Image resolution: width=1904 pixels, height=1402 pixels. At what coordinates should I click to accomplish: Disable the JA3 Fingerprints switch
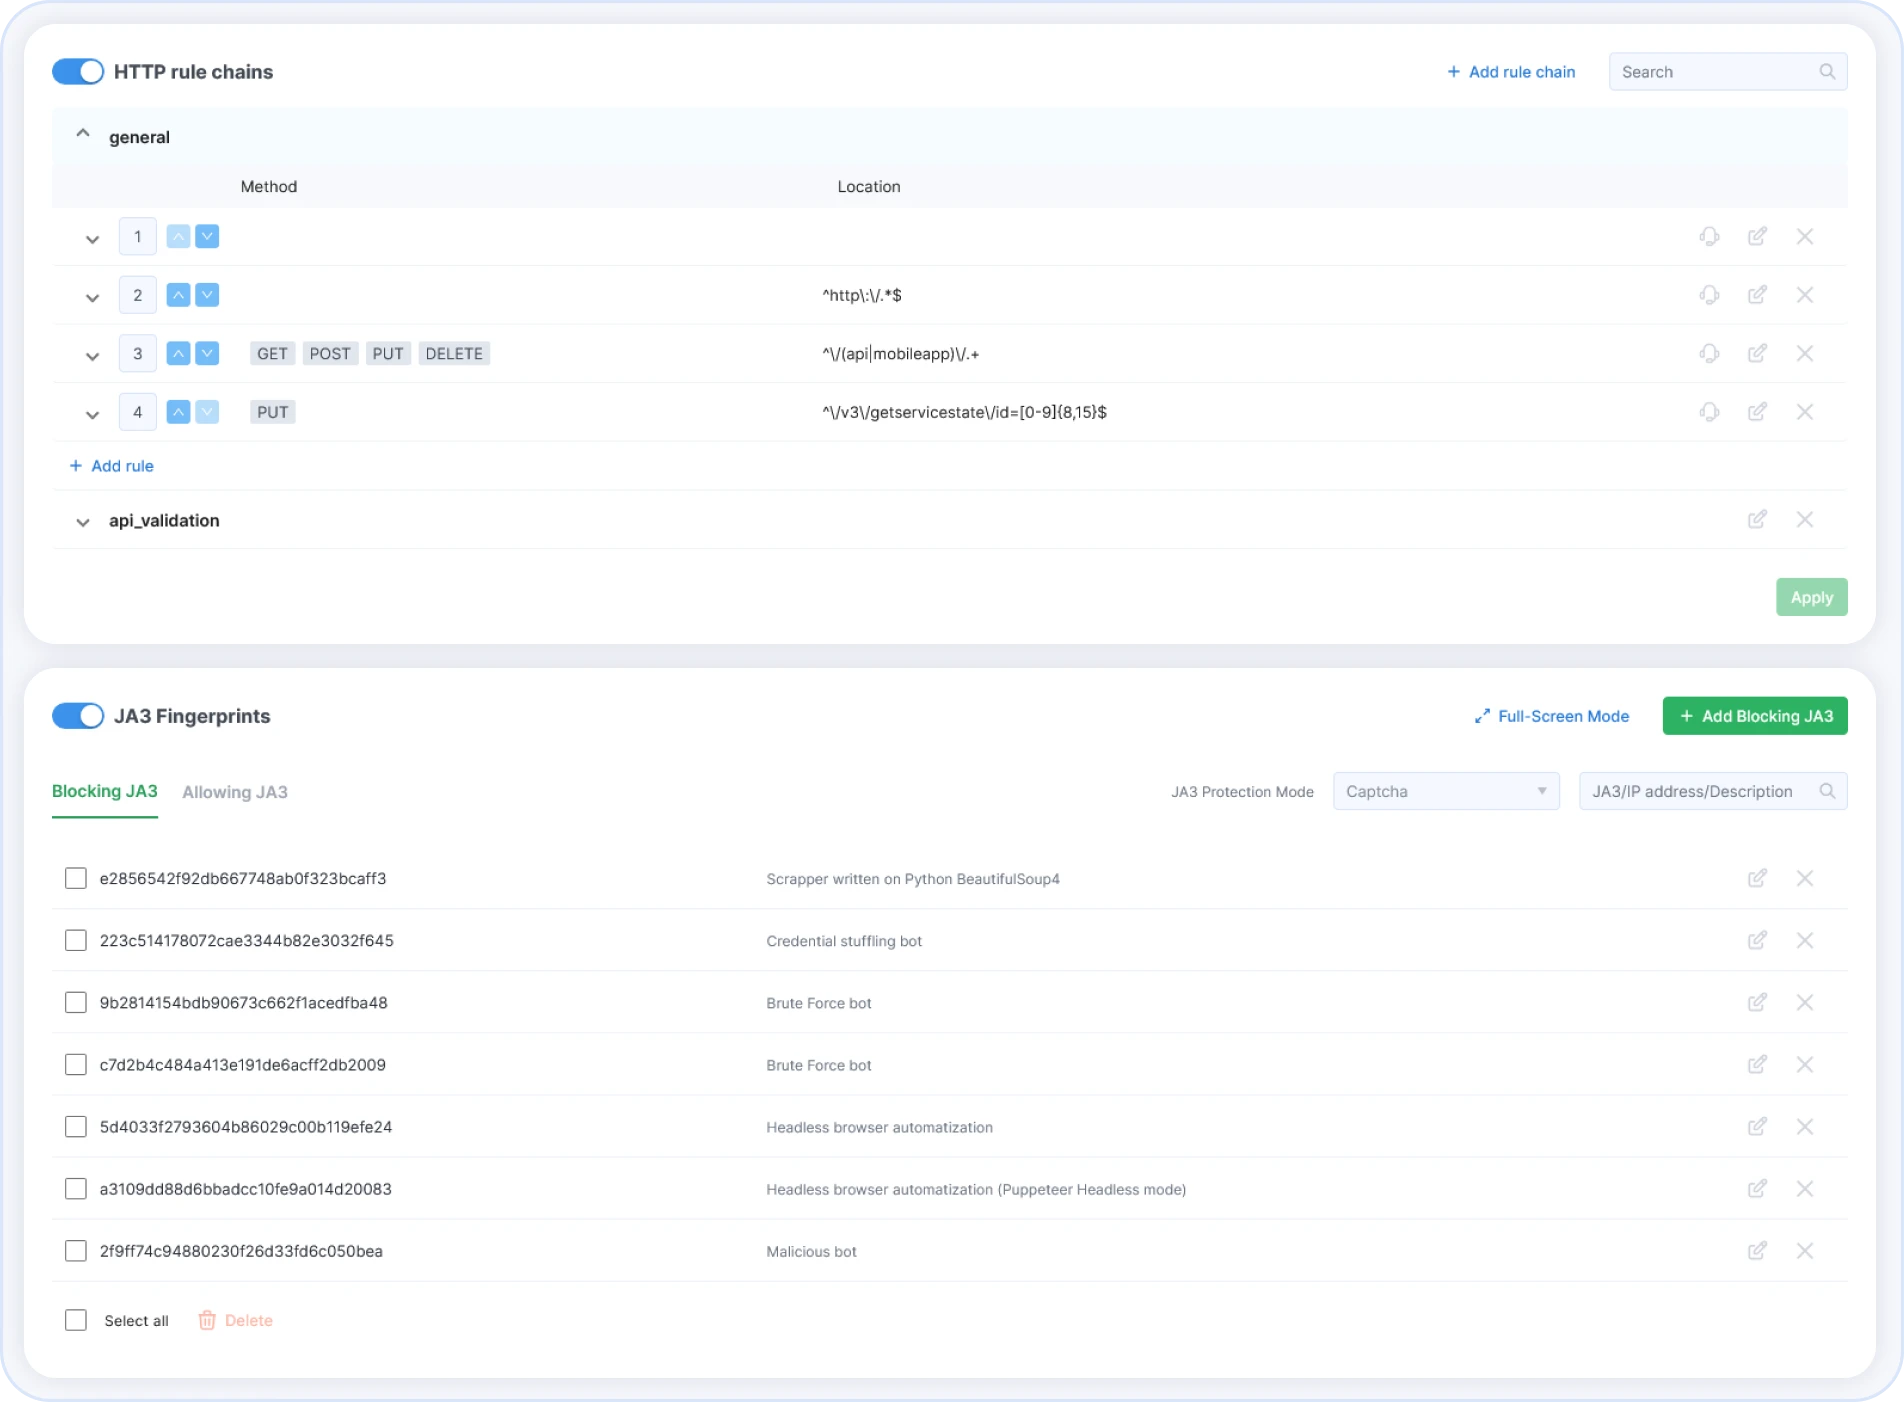[78, 716]
